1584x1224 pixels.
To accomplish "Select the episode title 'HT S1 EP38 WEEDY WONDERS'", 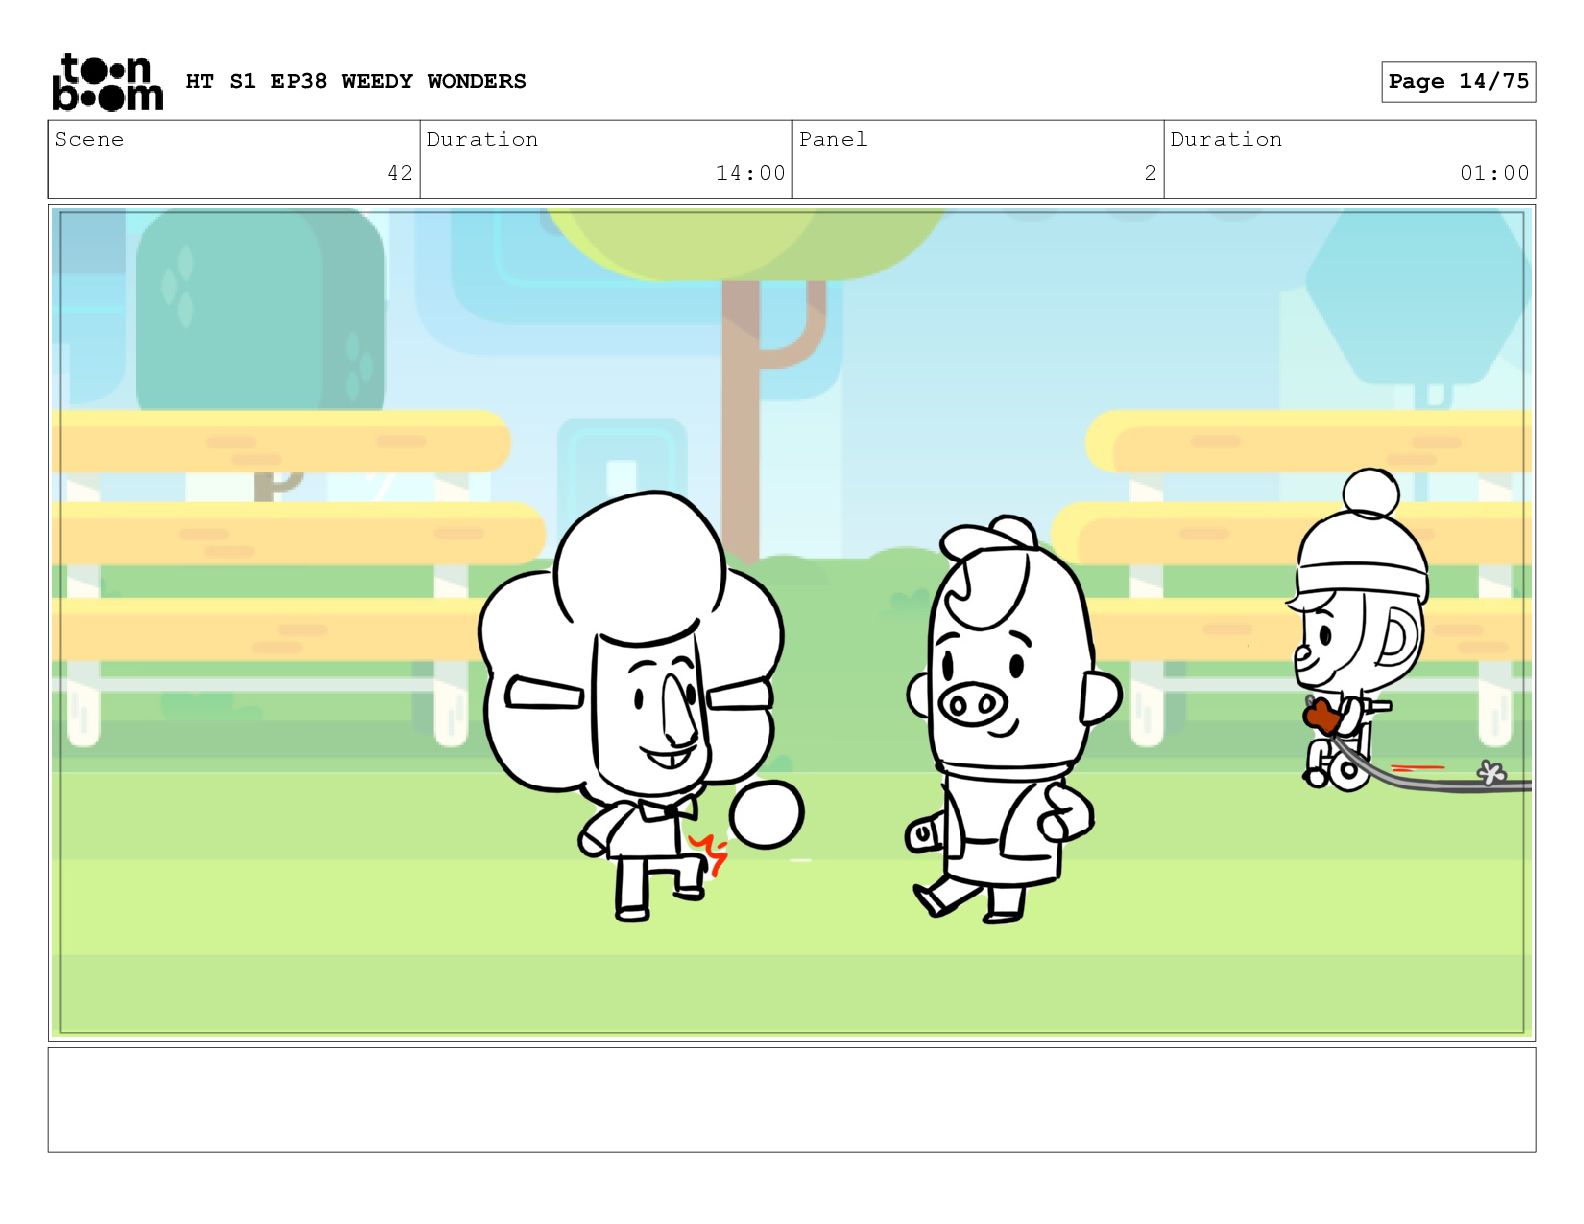I will click(356, 81).
